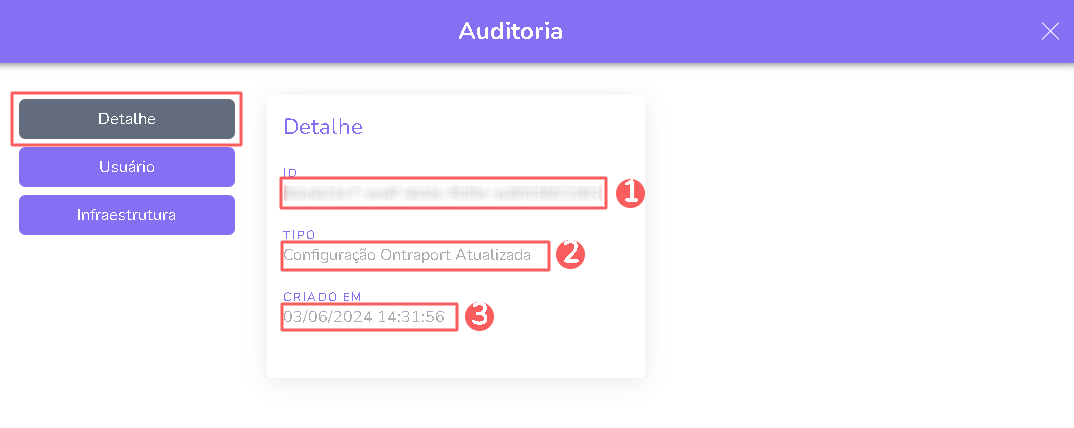This screenshot has height=428, width=1074.
Task: Click the word 'Ontraport' in the type value
Action: 415,255
